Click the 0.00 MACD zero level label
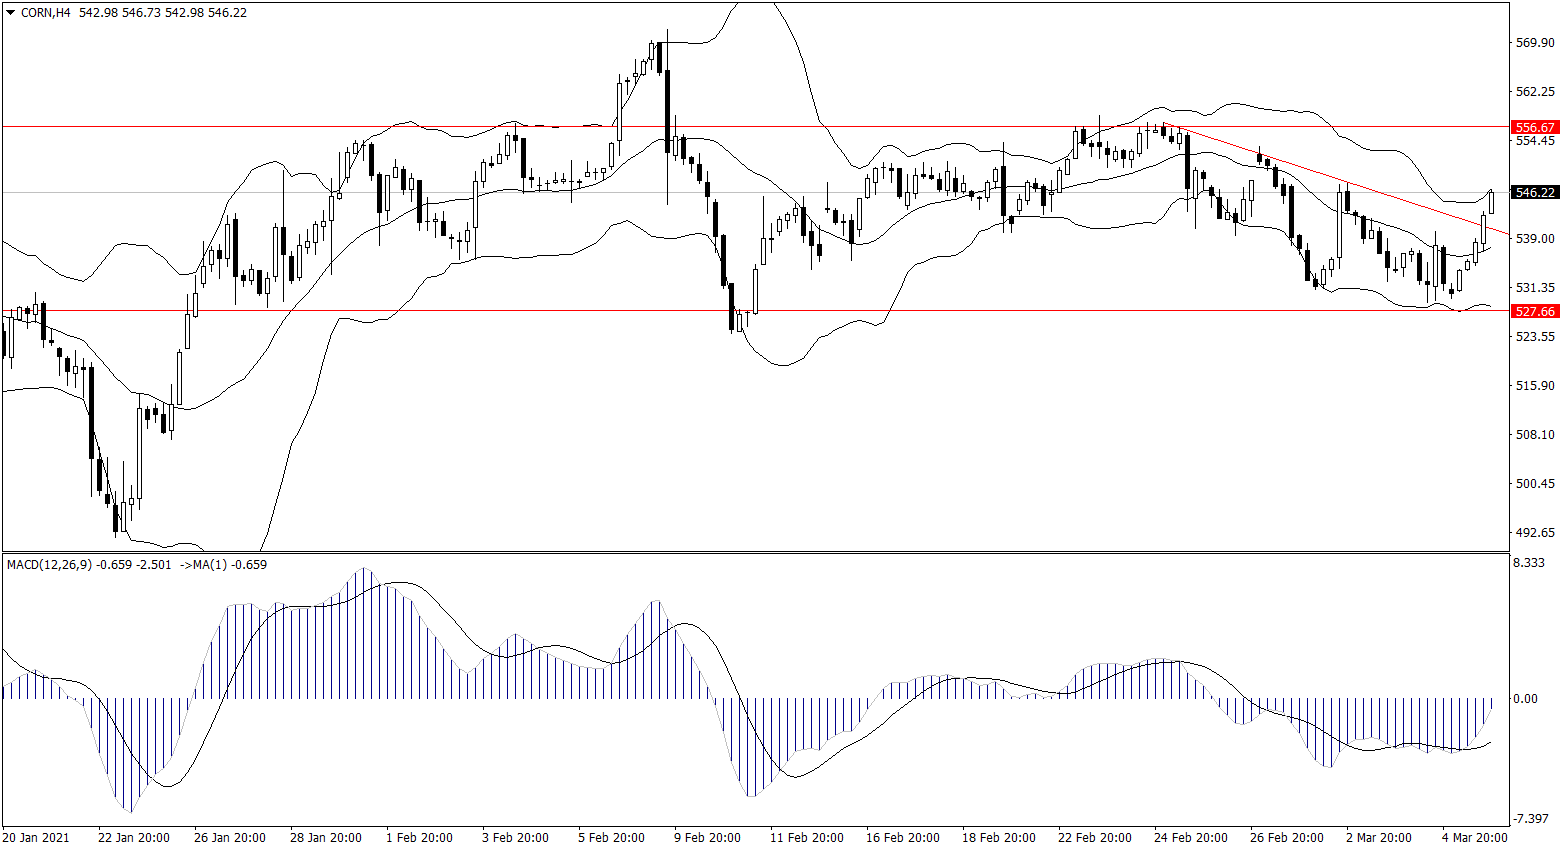1566x850 pixels. tap(1525, 699)
